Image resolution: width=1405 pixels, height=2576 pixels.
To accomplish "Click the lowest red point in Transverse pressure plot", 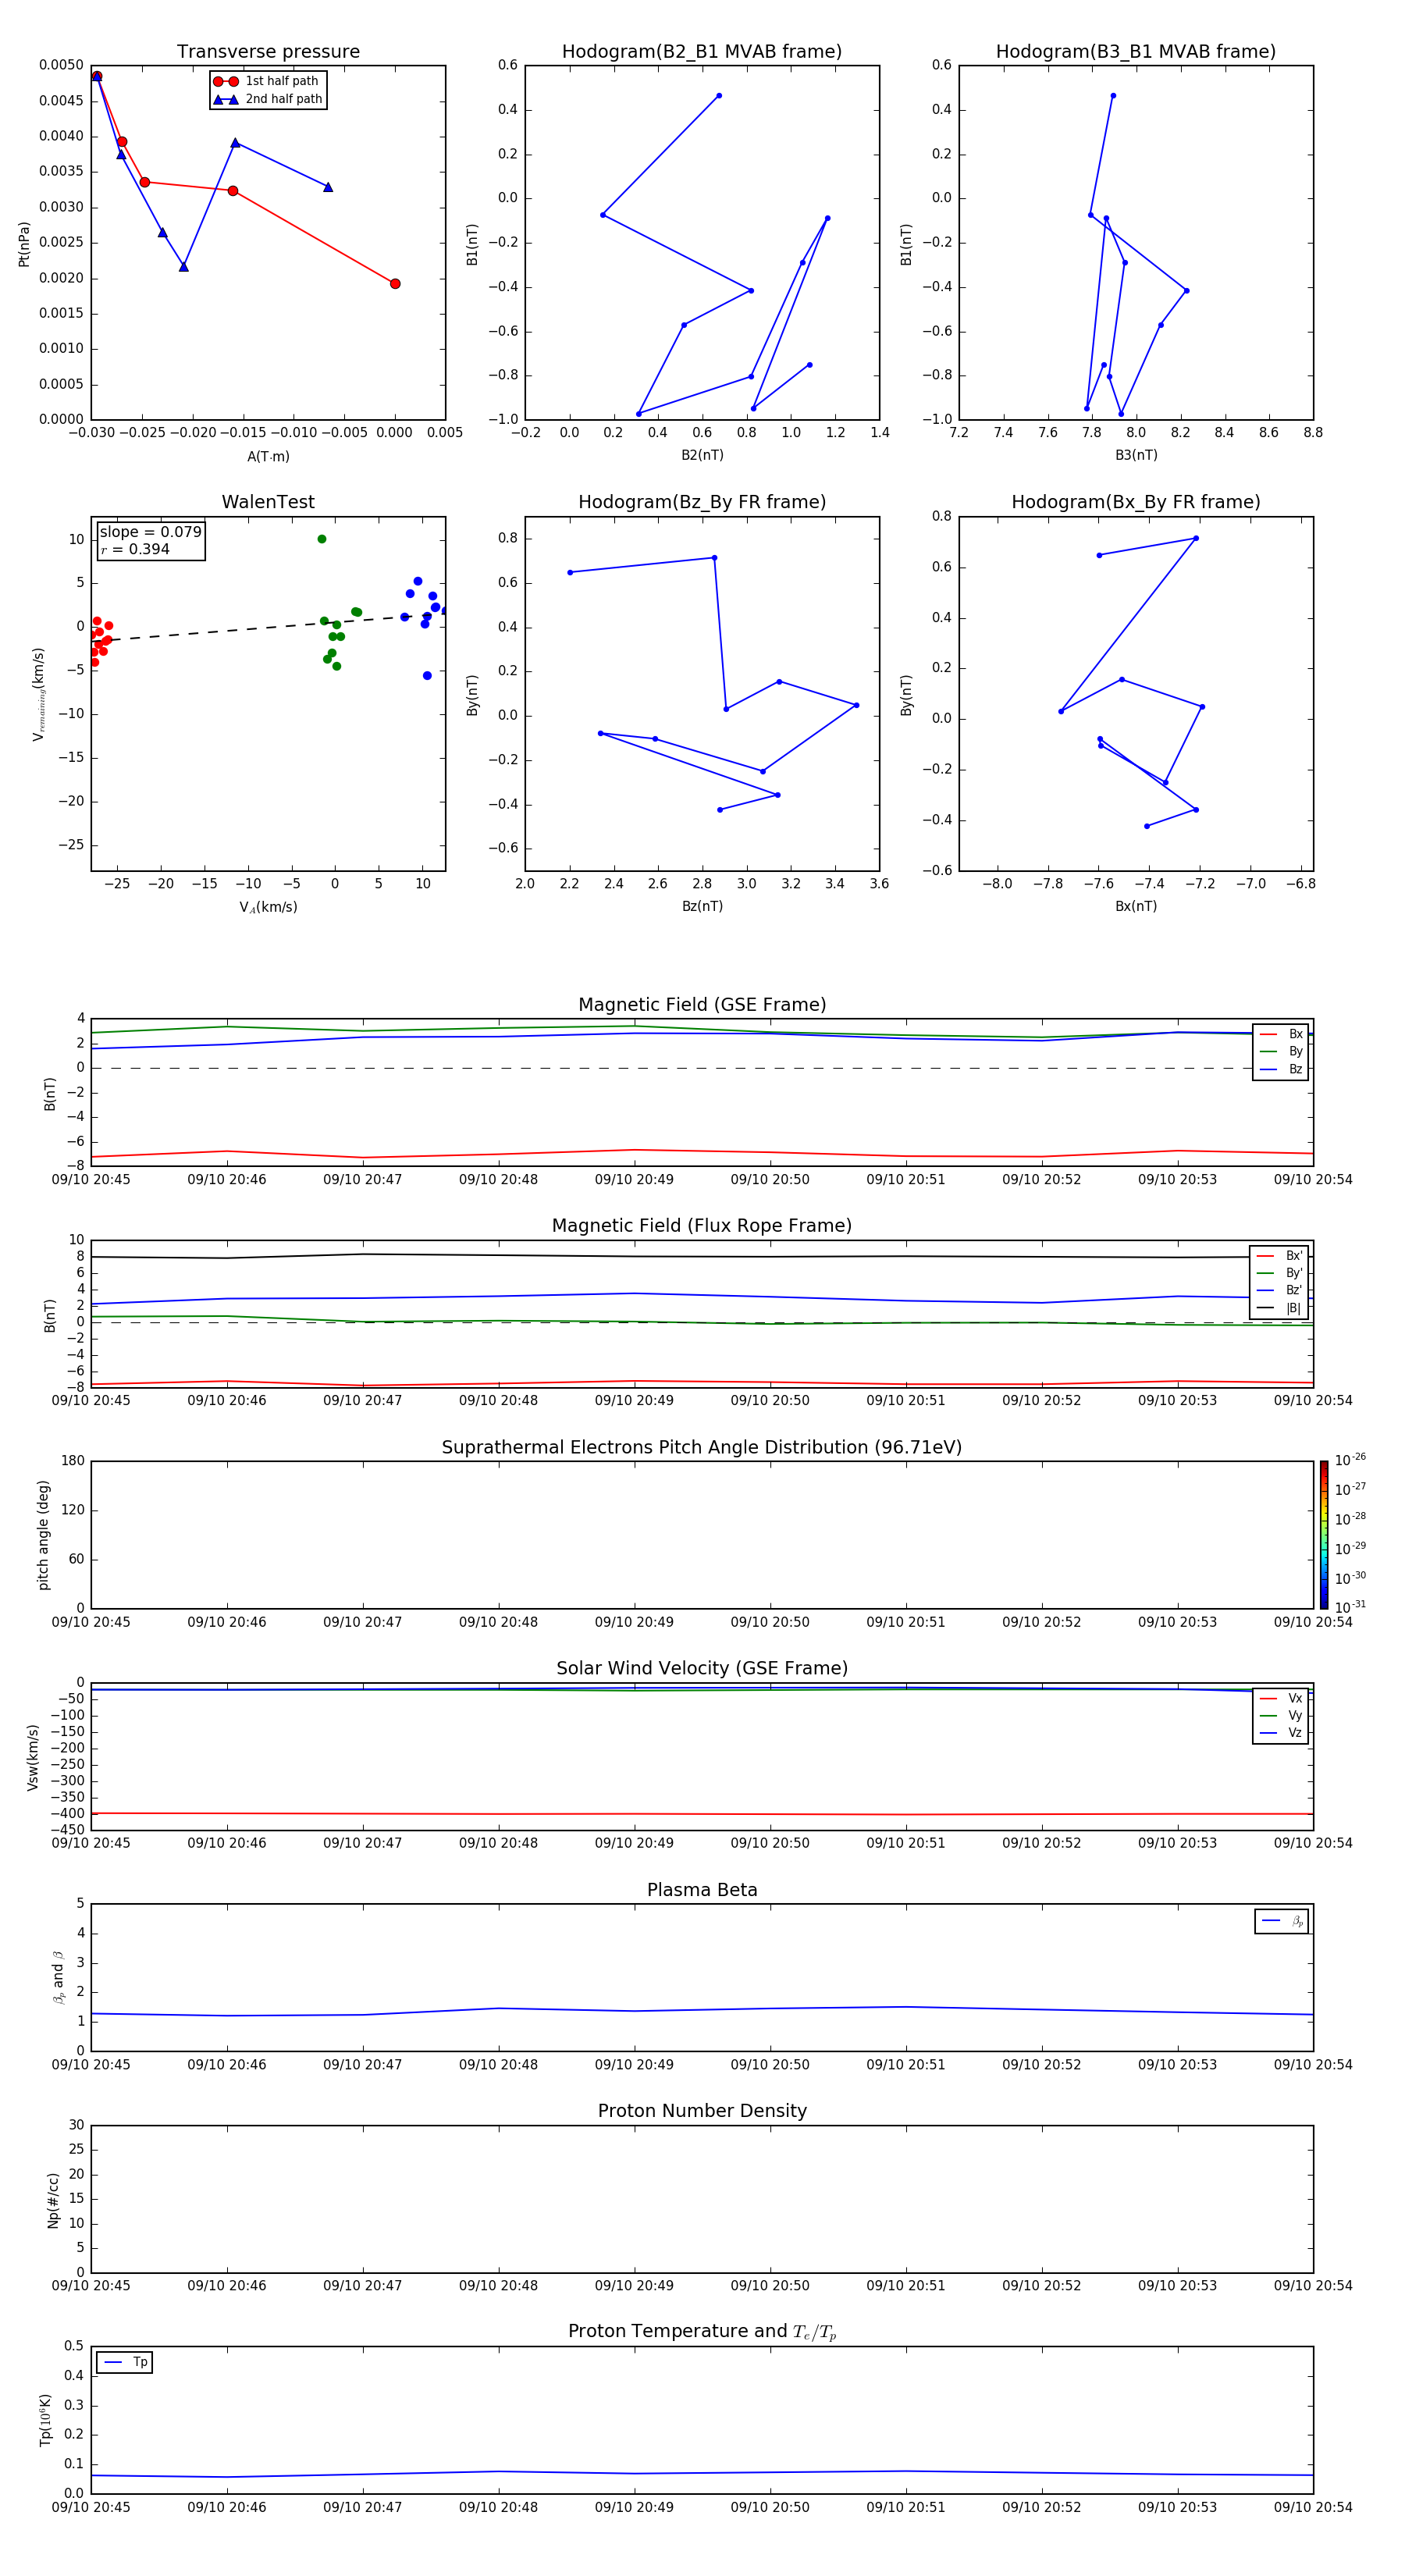I will (395, 284).
